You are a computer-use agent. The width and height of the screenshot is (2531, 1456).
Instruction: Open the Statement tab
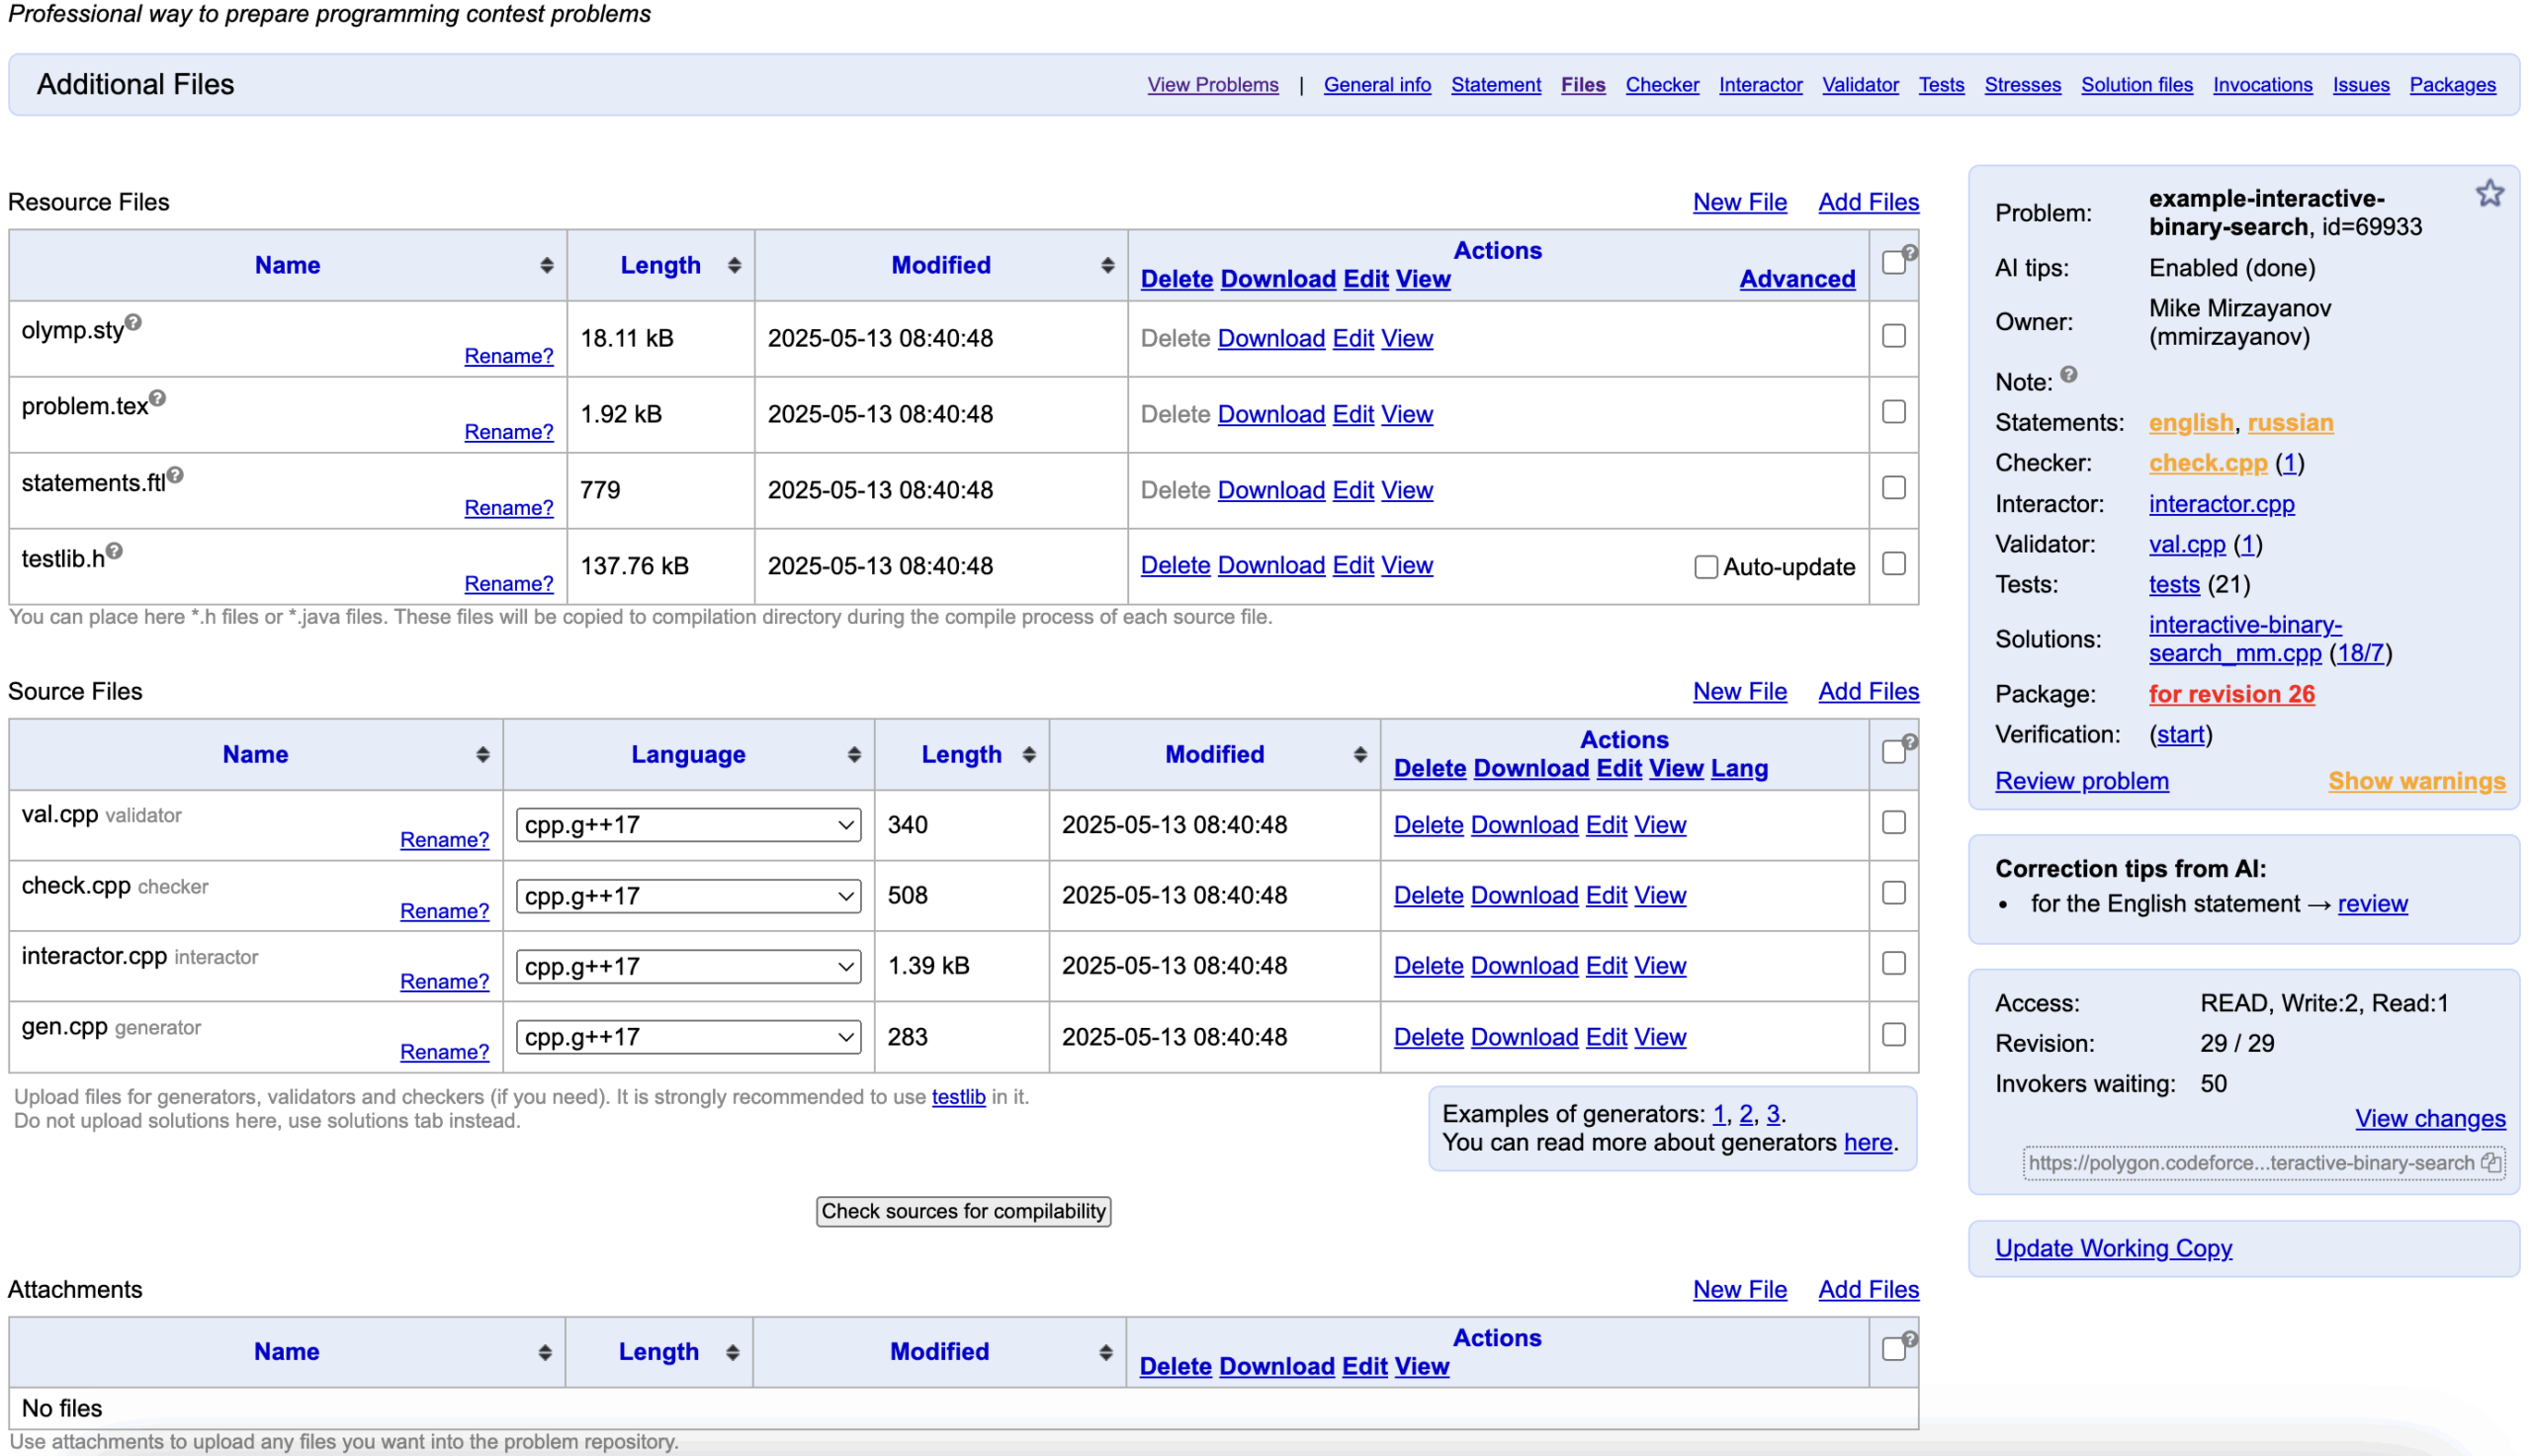tap(1495, 85)
